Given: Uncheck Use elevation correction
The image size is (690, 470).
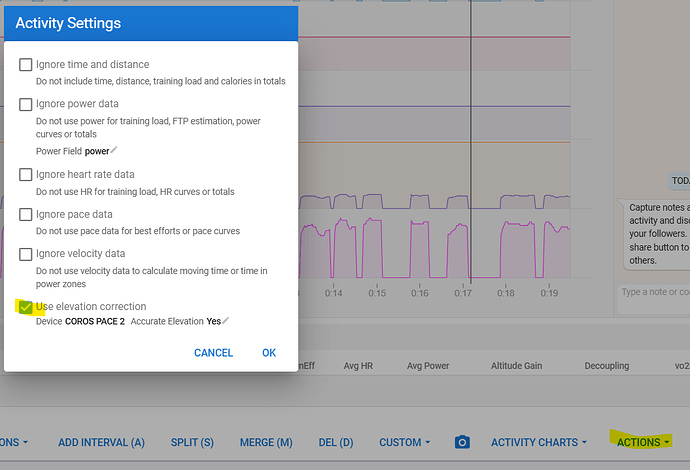Looking at the screenshot, I should [x=26, y=307].
